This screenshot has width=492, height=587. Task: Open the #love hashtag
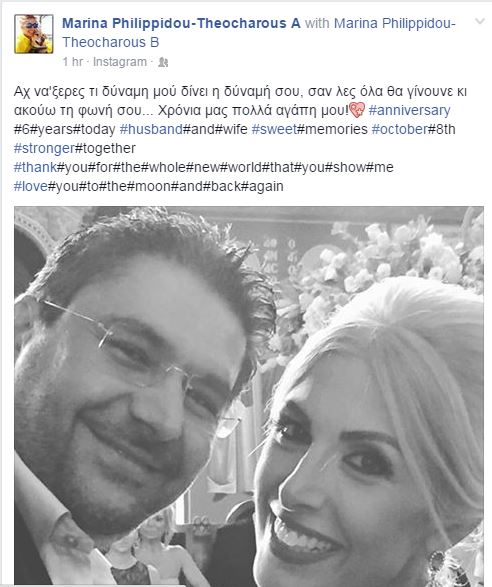point(31,186)
